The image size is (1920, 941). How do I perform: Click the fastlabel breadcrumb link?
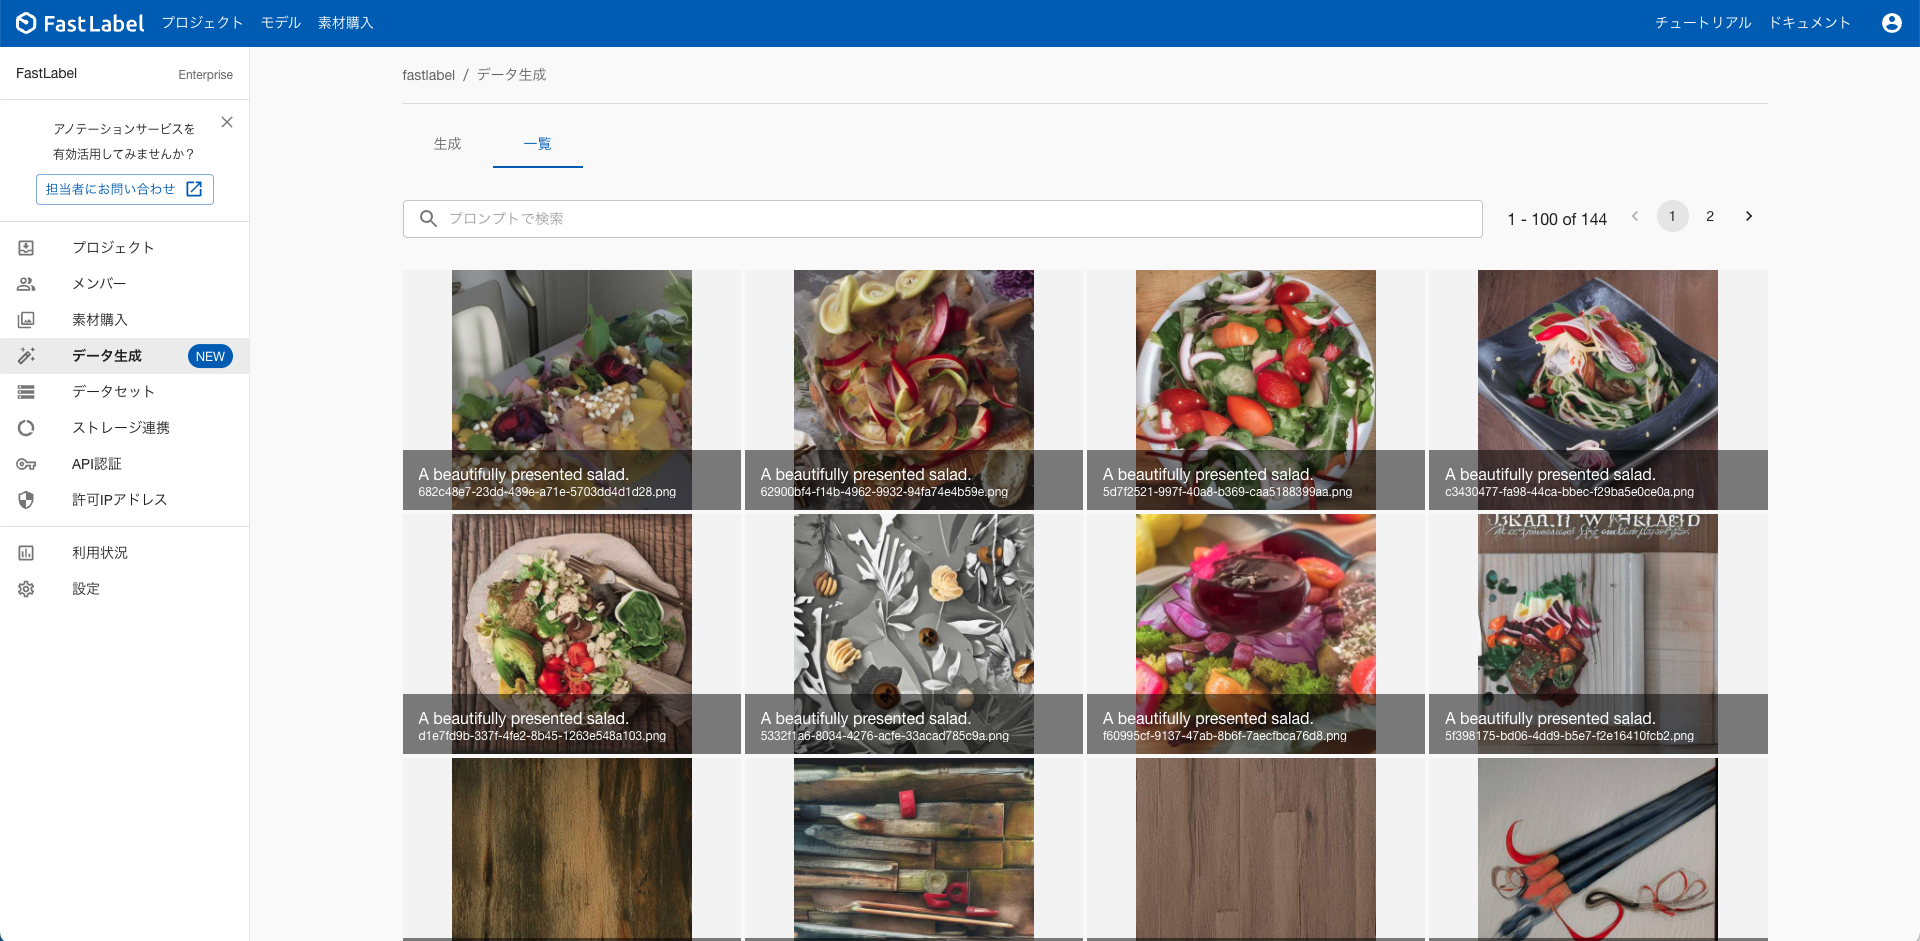(x=429, y=75)
